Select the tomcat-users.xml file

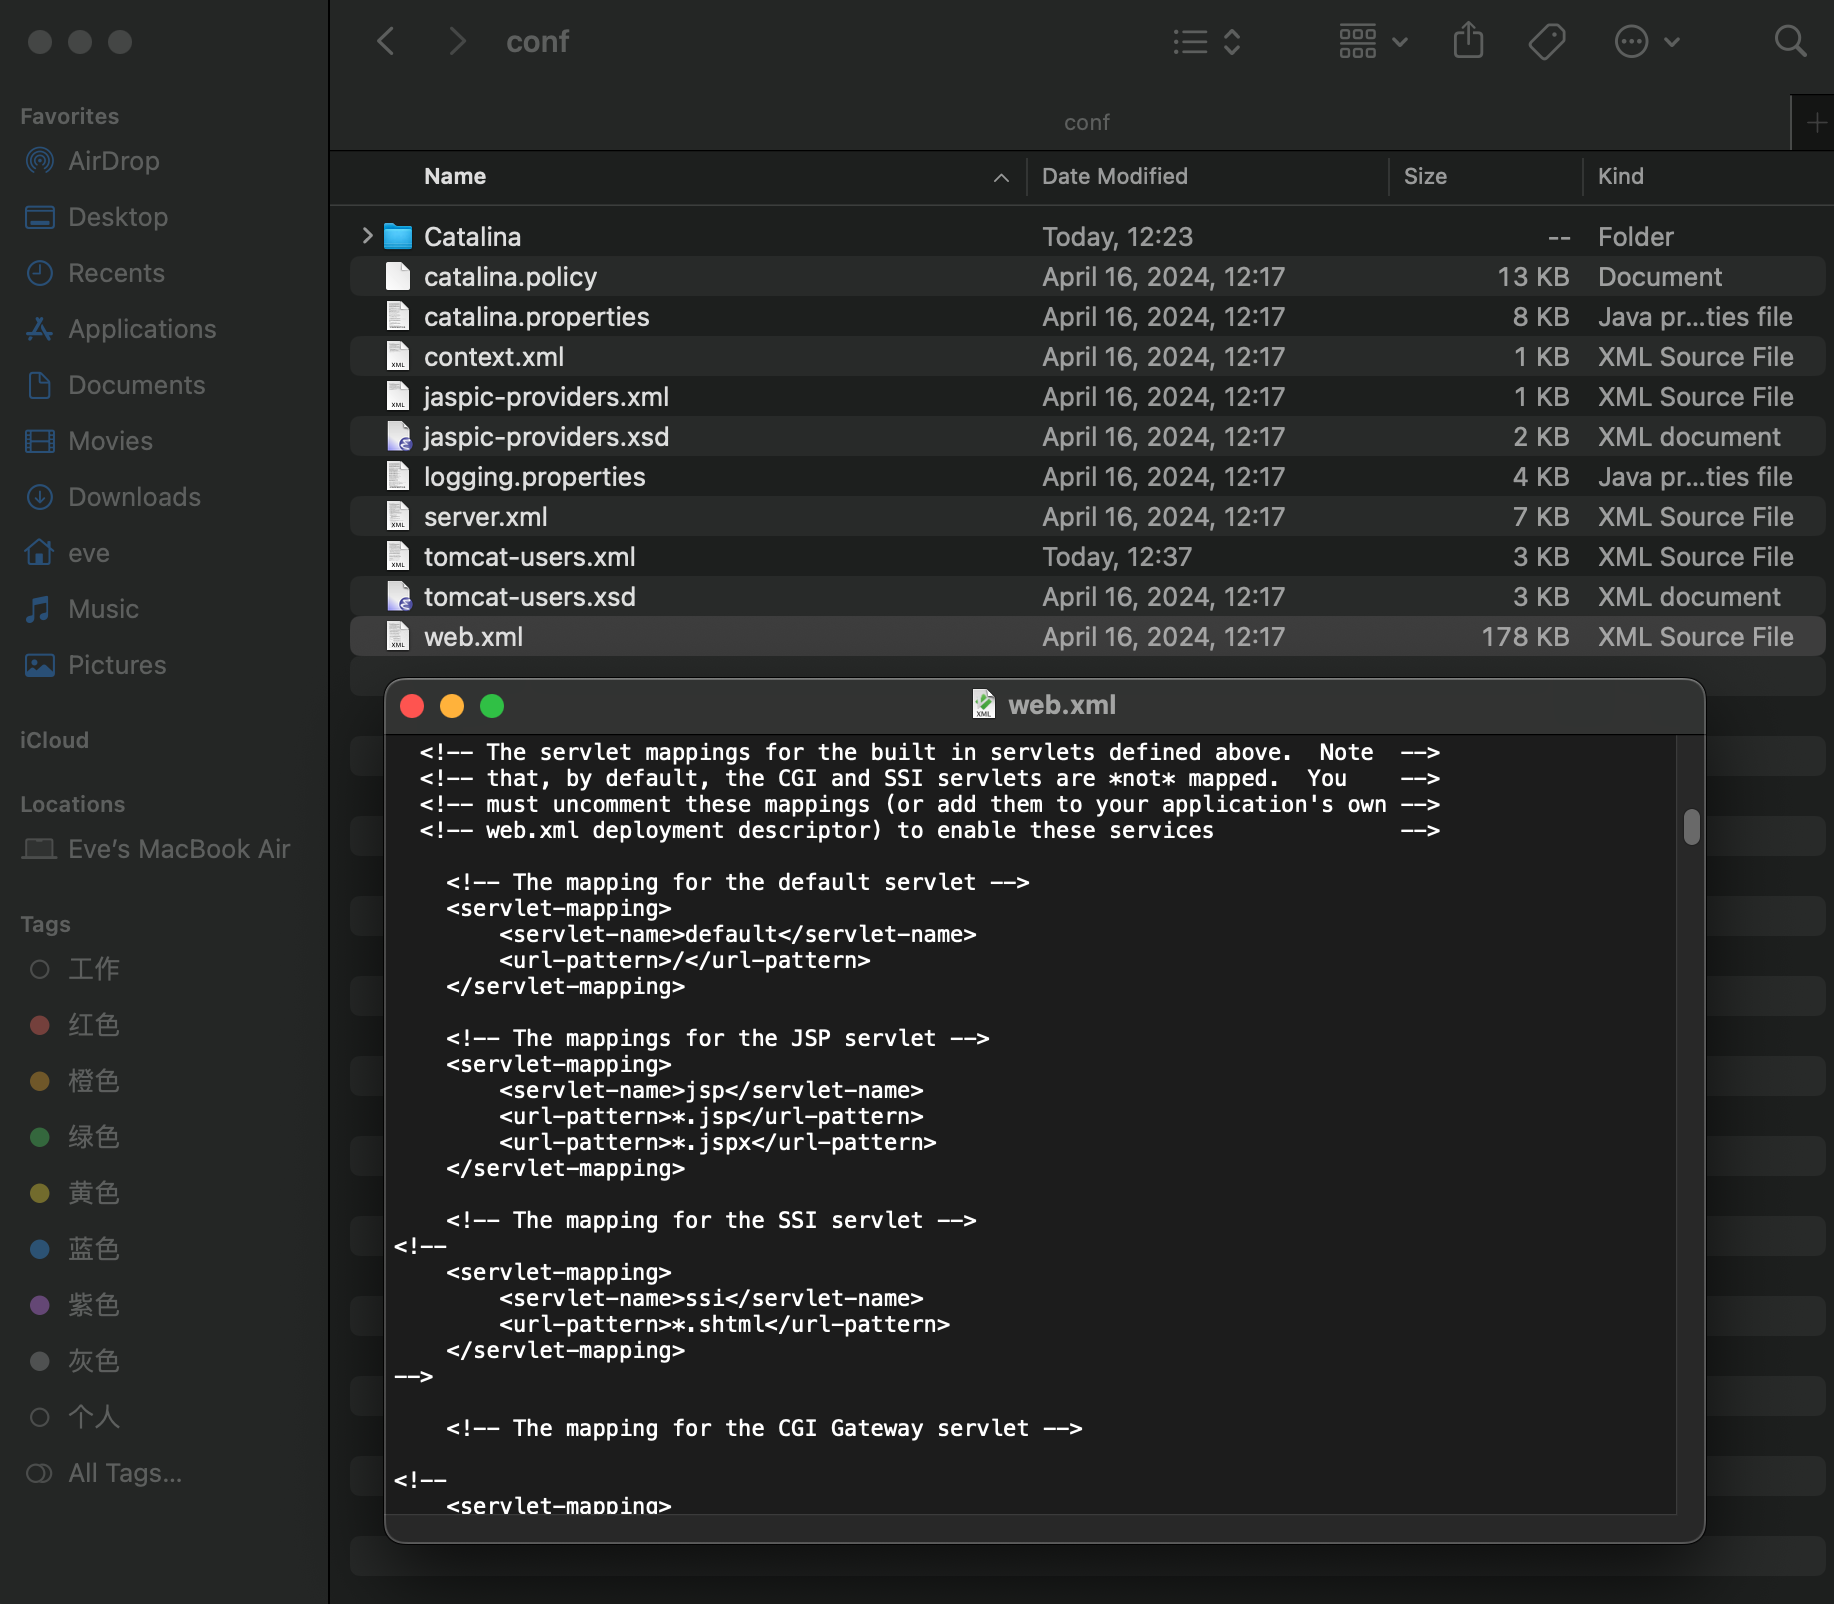pos(529,556)
